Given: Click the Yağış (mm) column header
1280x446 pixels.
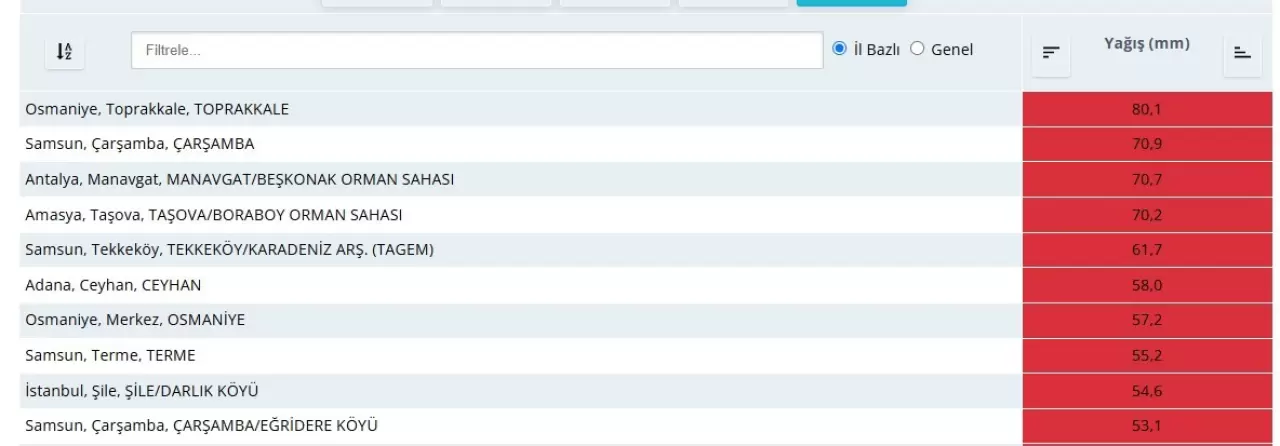Looking at the screenshot, I should (x=1147, y=44).
